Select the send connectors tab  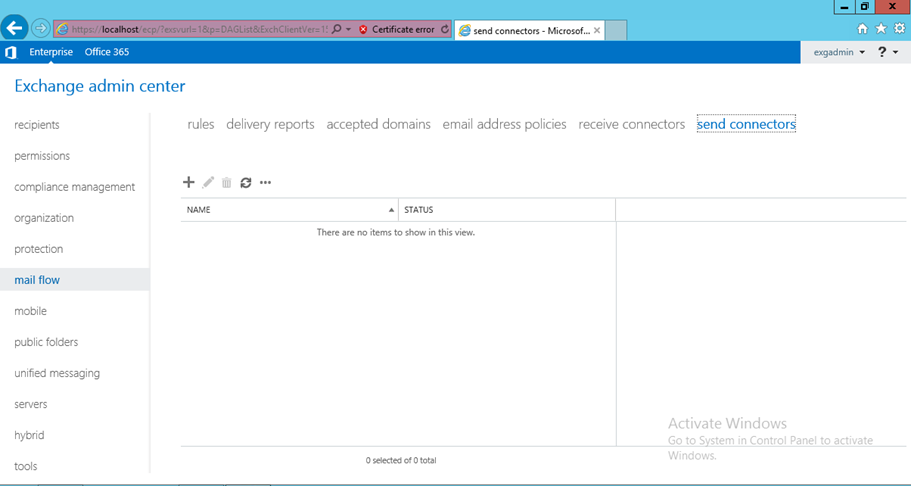pos(746,124)
